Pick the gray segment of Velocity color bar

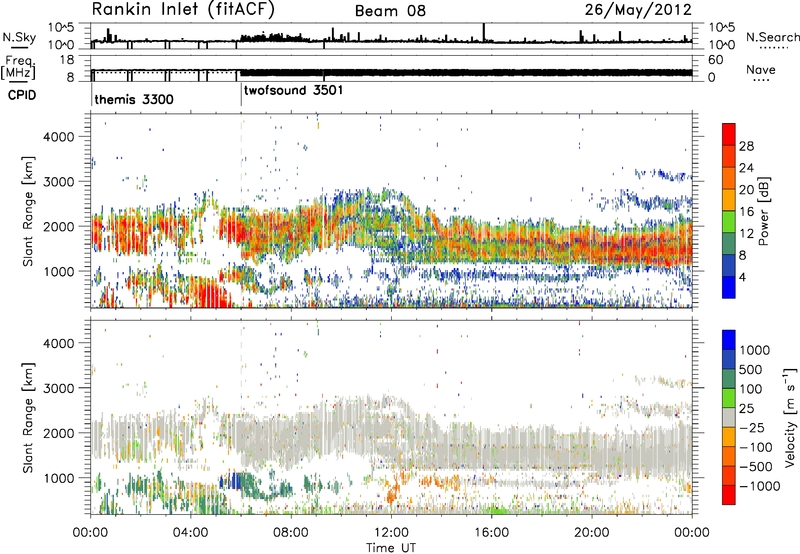pyautogui.click(x=729, y=417)
